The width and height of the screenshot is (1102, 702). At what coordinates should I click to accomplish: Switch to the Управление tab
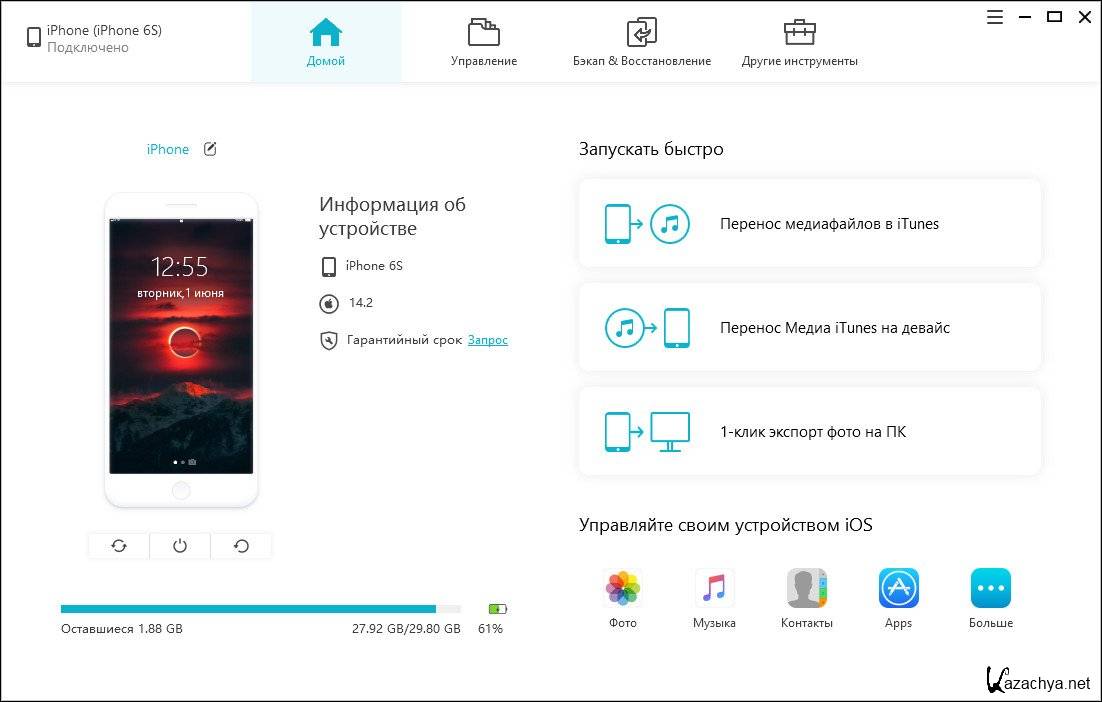click(x=484, y=42)
